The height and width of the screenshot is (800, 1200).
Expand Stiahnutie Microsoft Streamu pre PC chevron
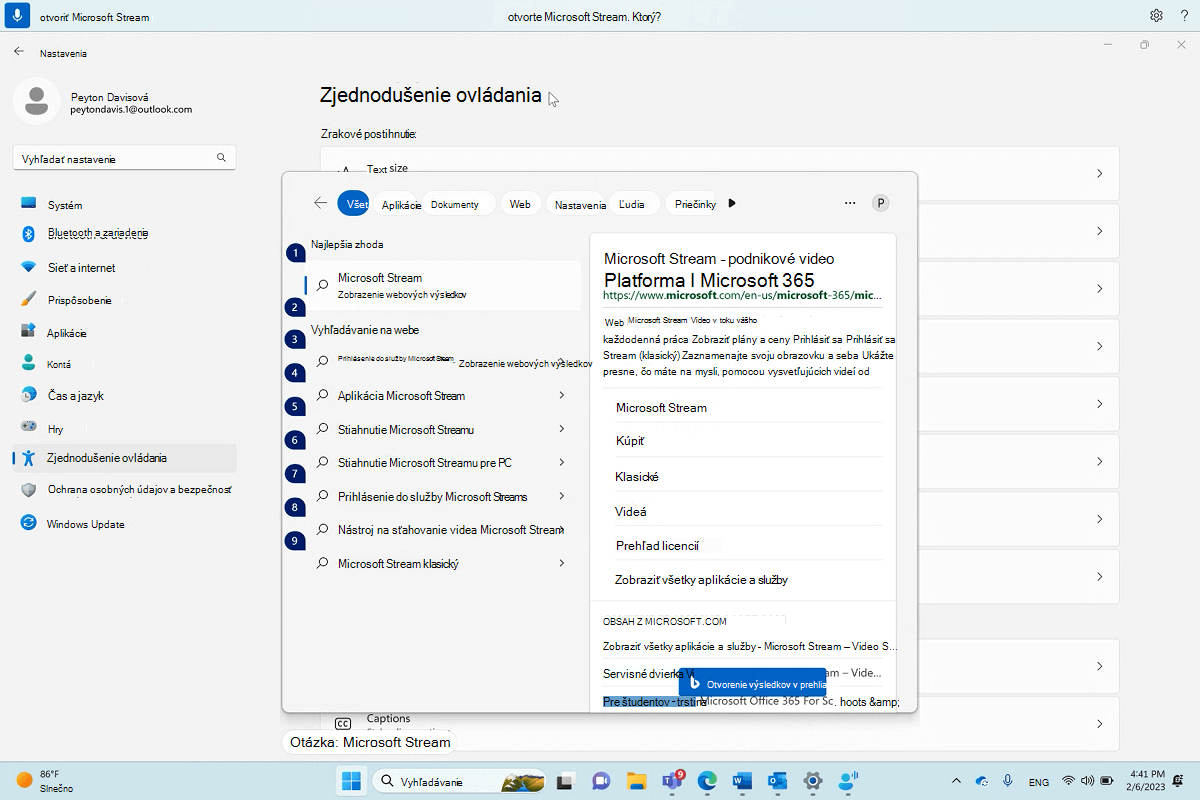tap(562, 463)
